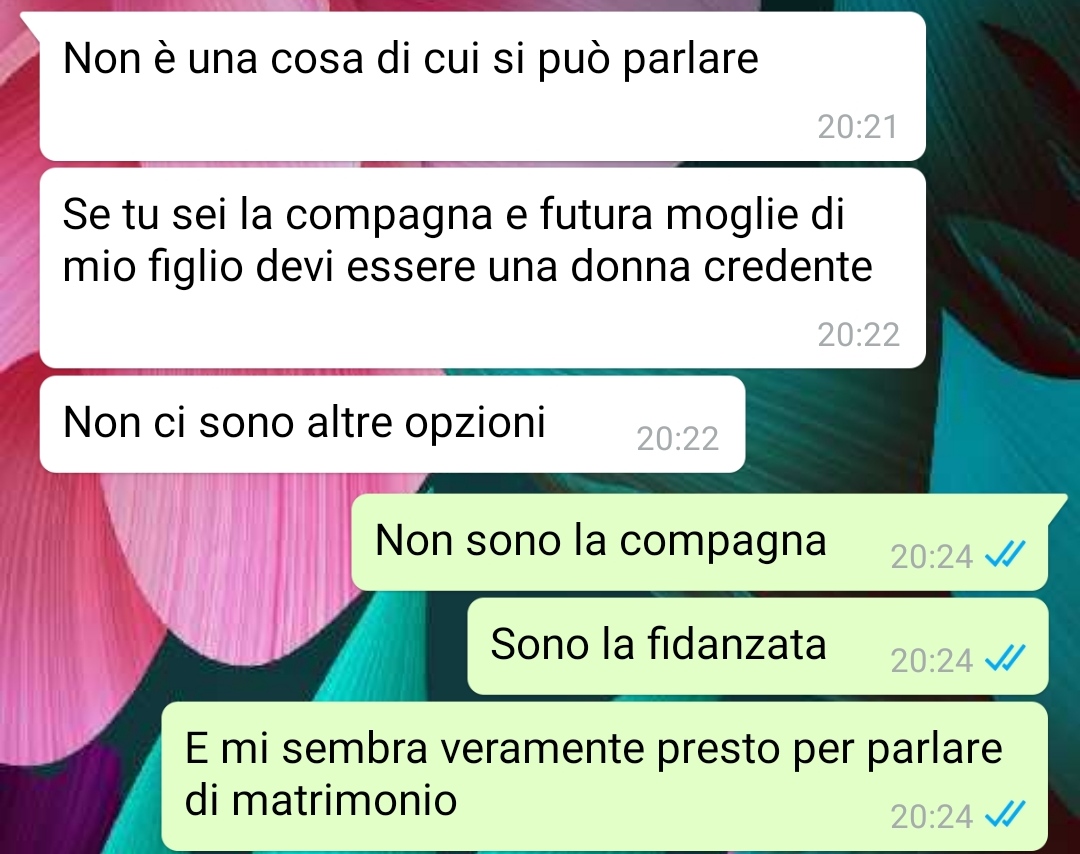Tap the 20:24 time beside 'Sono la fidanzata'
The height and width of the screenshot is (854, 1080).
pyautogui.click(x=931, y=660)
